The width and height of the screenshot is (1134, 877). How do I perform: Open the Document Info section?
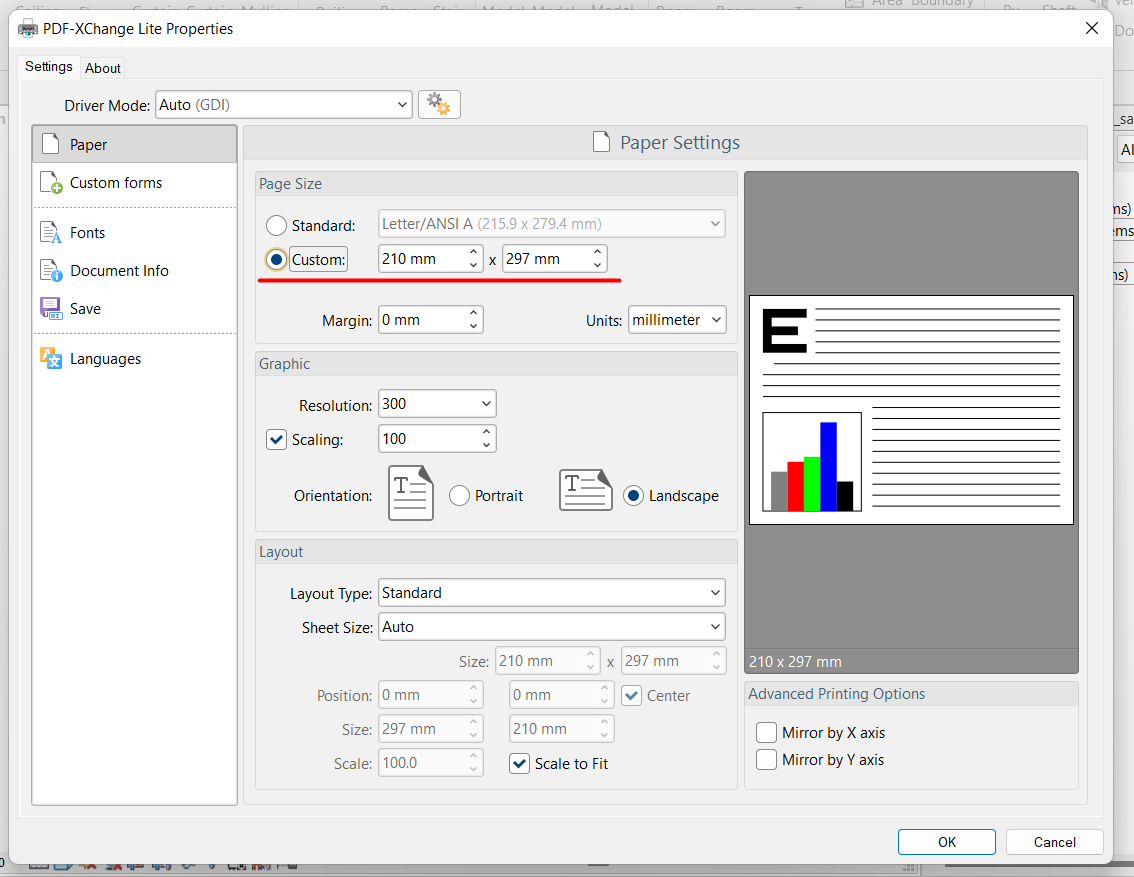point(135,271)
